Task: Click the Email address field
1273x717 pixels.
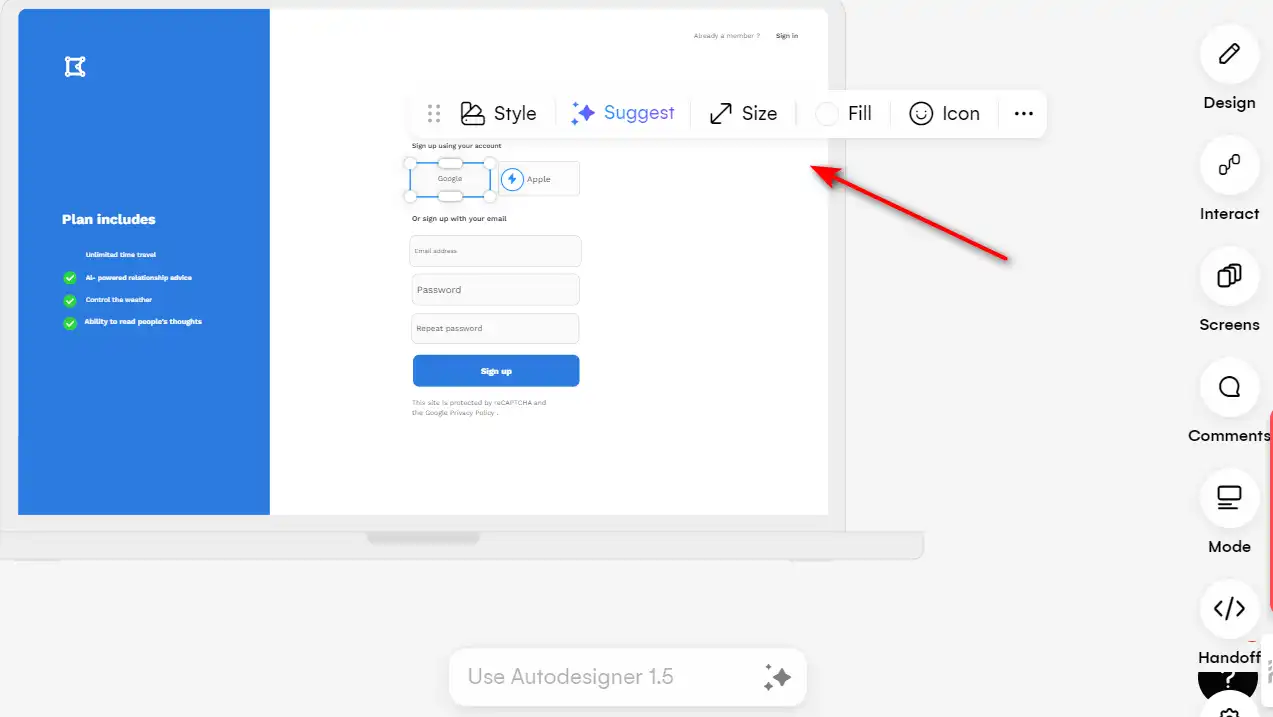Action: [495, 251]
